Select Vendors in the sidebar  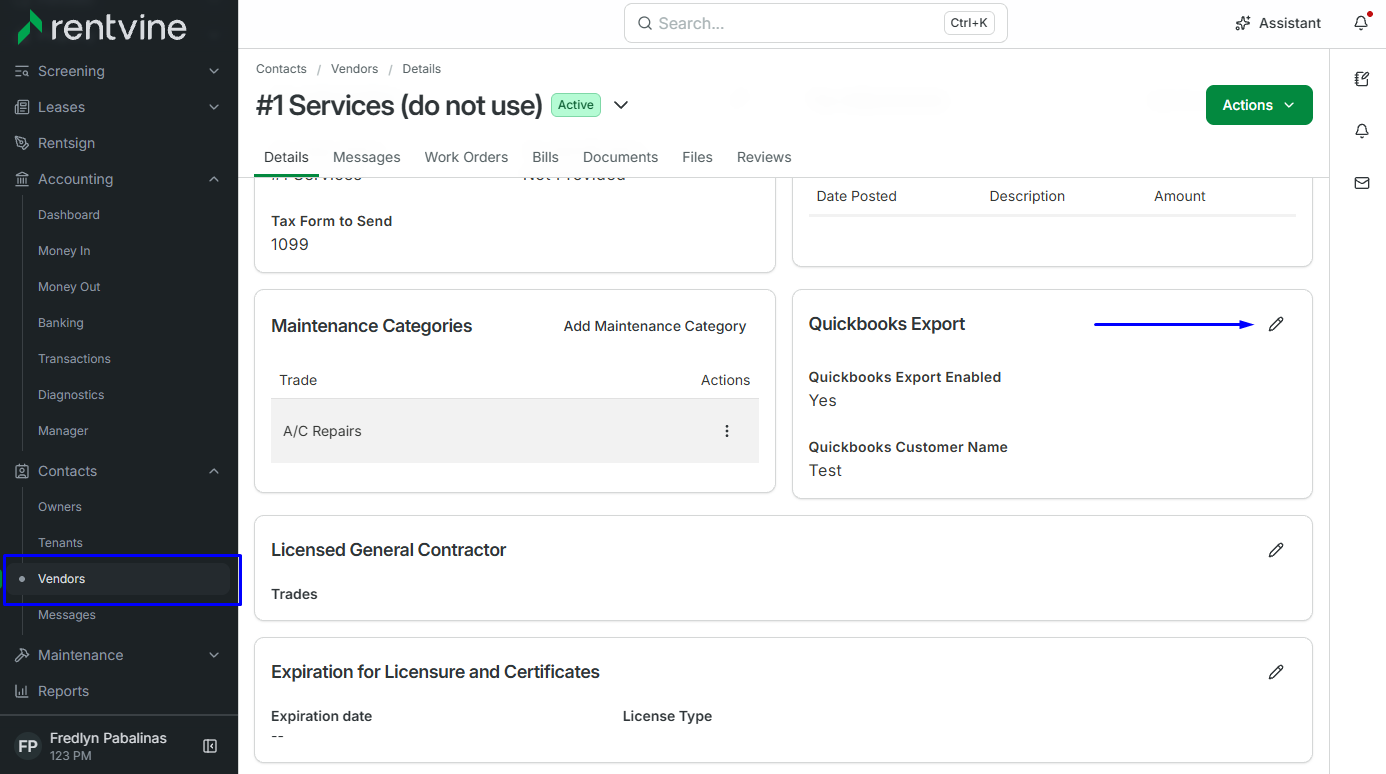(x=118, y=579)
